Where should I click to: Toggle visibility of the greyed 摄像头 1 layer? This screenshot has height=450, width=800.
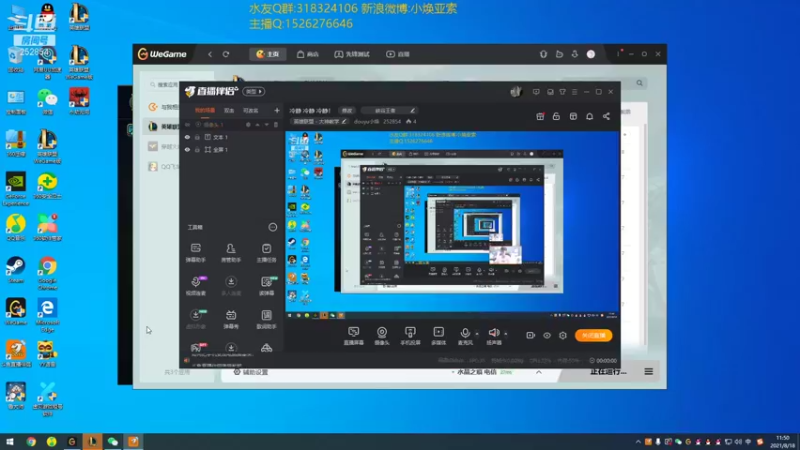[187, 124]
